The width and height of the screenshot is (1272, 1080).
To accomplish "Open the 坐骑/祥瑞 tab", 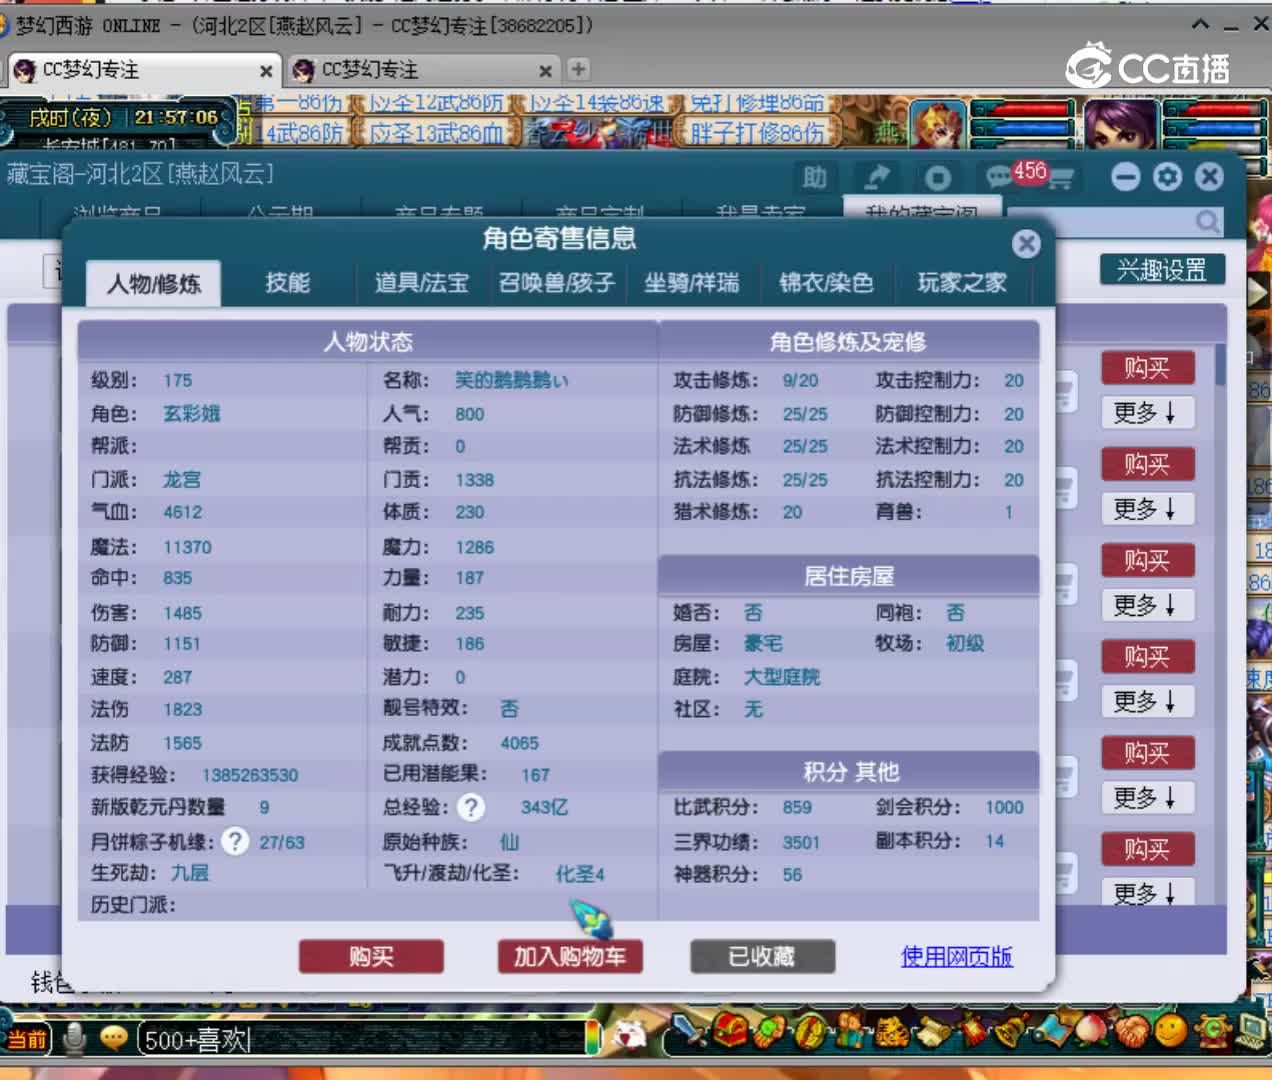I will [x=691, y=283].
